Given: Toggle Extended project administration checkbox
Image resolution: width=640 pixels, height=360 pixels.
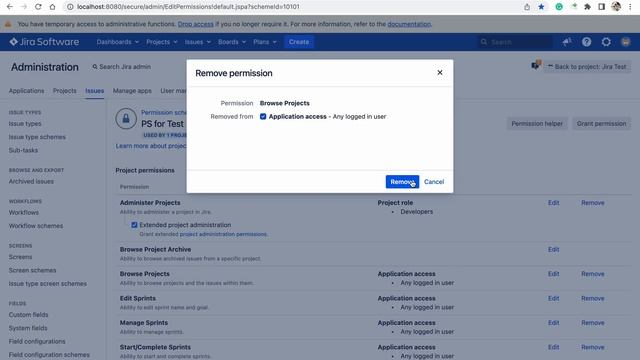Looking at the screenshot, I should pyautogui.click(x=134, y=225).
